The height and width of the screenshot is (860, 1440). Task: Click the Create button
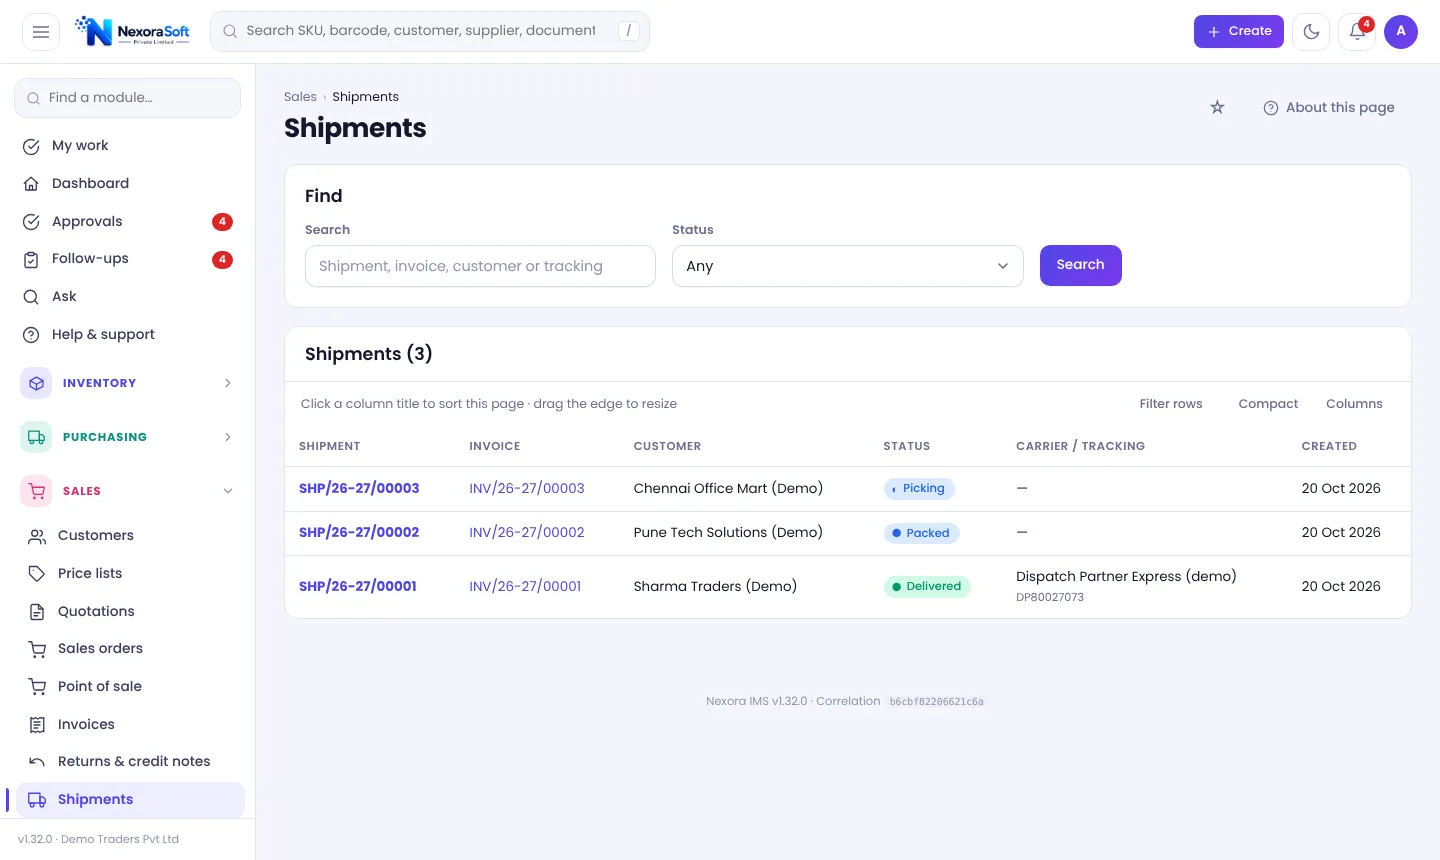1238,31
